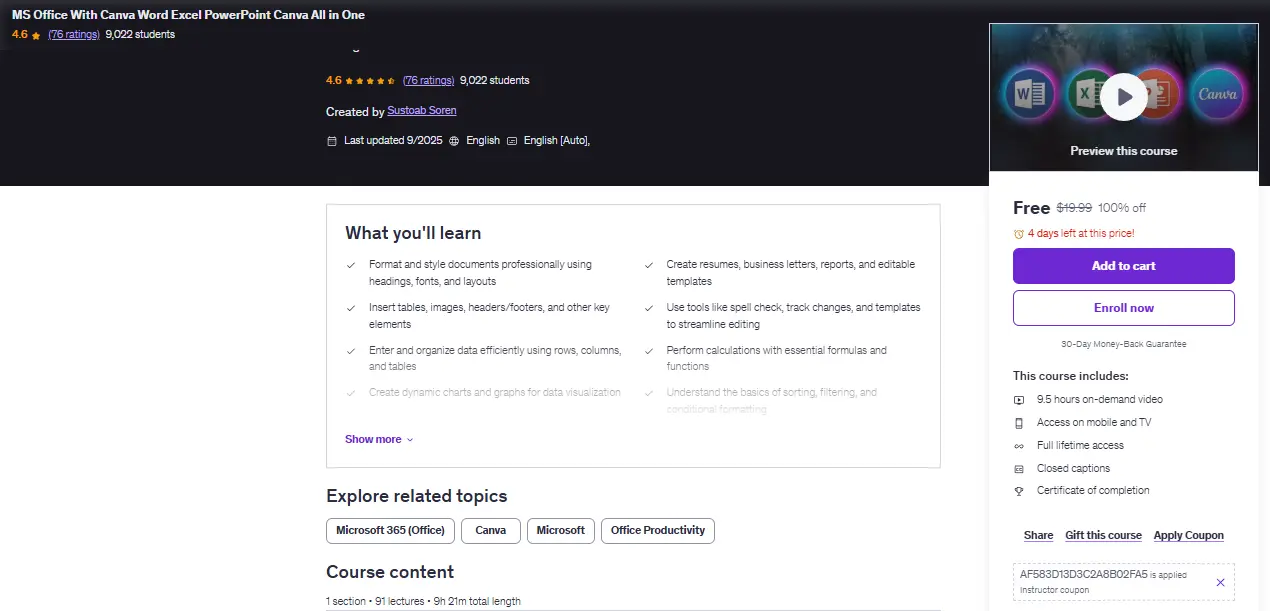The image size is (1270, 611).
Task: Click the last updated calendar icon
Action: pos(332,141)
